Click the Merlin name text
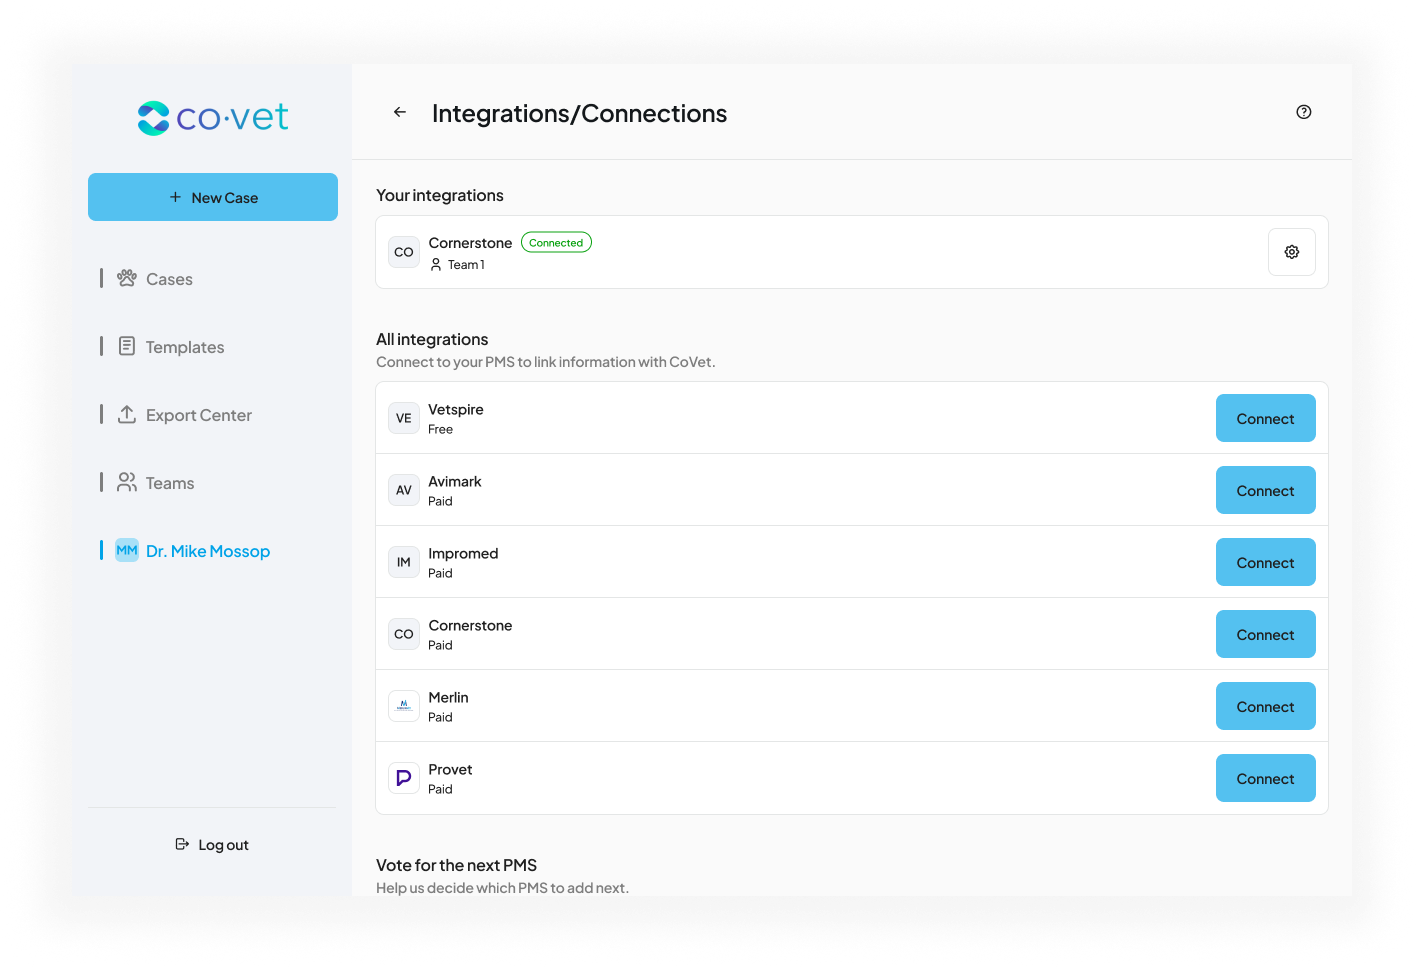The height and width of the screenshot is (968, 1416). click(448, 698)
